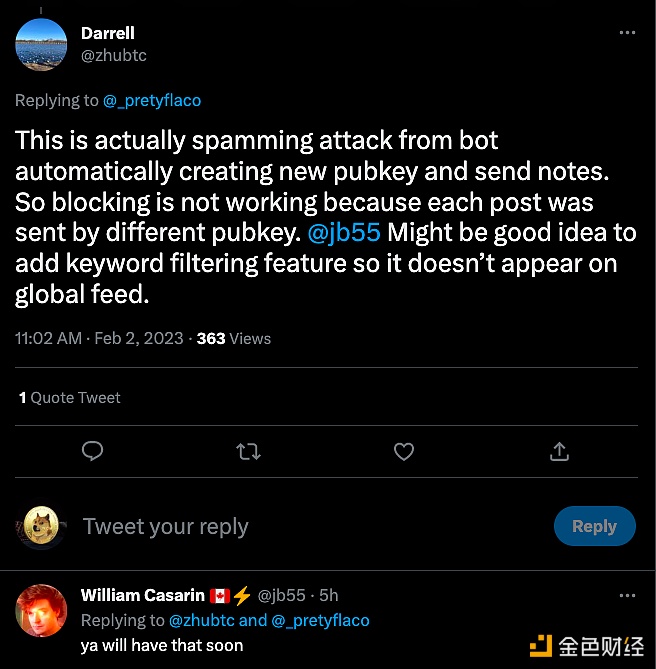The height and width of the screenshot is (669, 656).
Task: Open William Casarin's display name
Action: tap(143, 595)
